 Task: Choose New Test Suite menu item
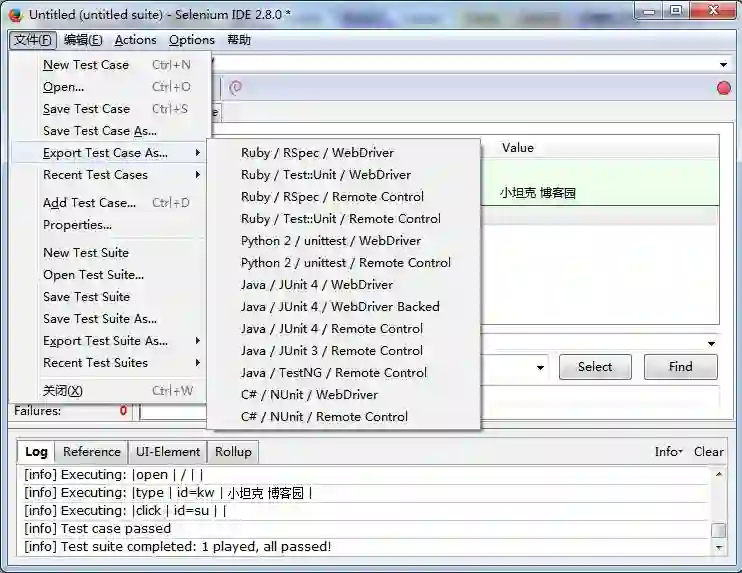(x=110, y=253)
